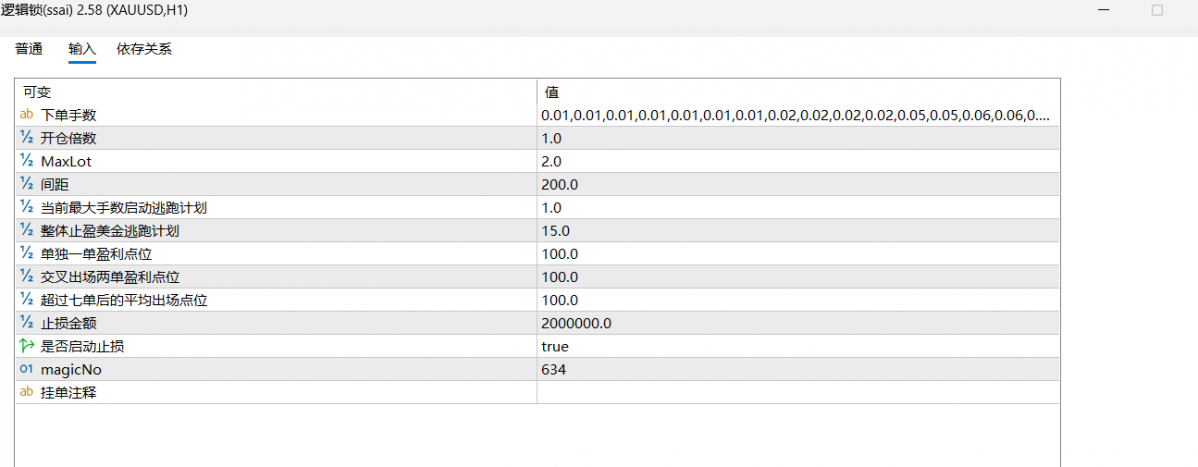Click the icon beside 交叉出场两单盈利点位
Viewport: 1198px width, 467px height.
click(x=26, y=277)
